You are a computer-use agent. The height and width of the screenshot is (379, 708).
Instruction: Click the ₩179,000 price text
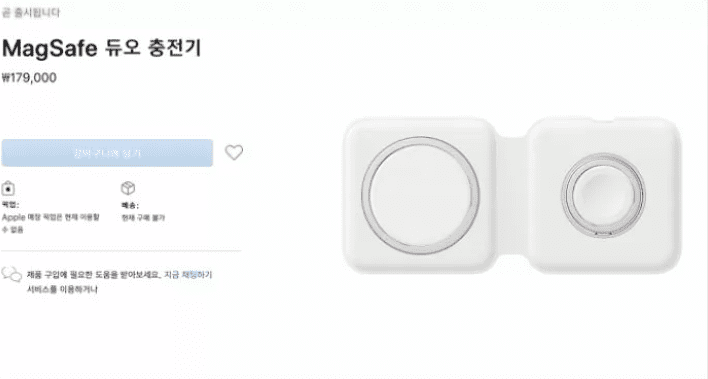point(29,78)
